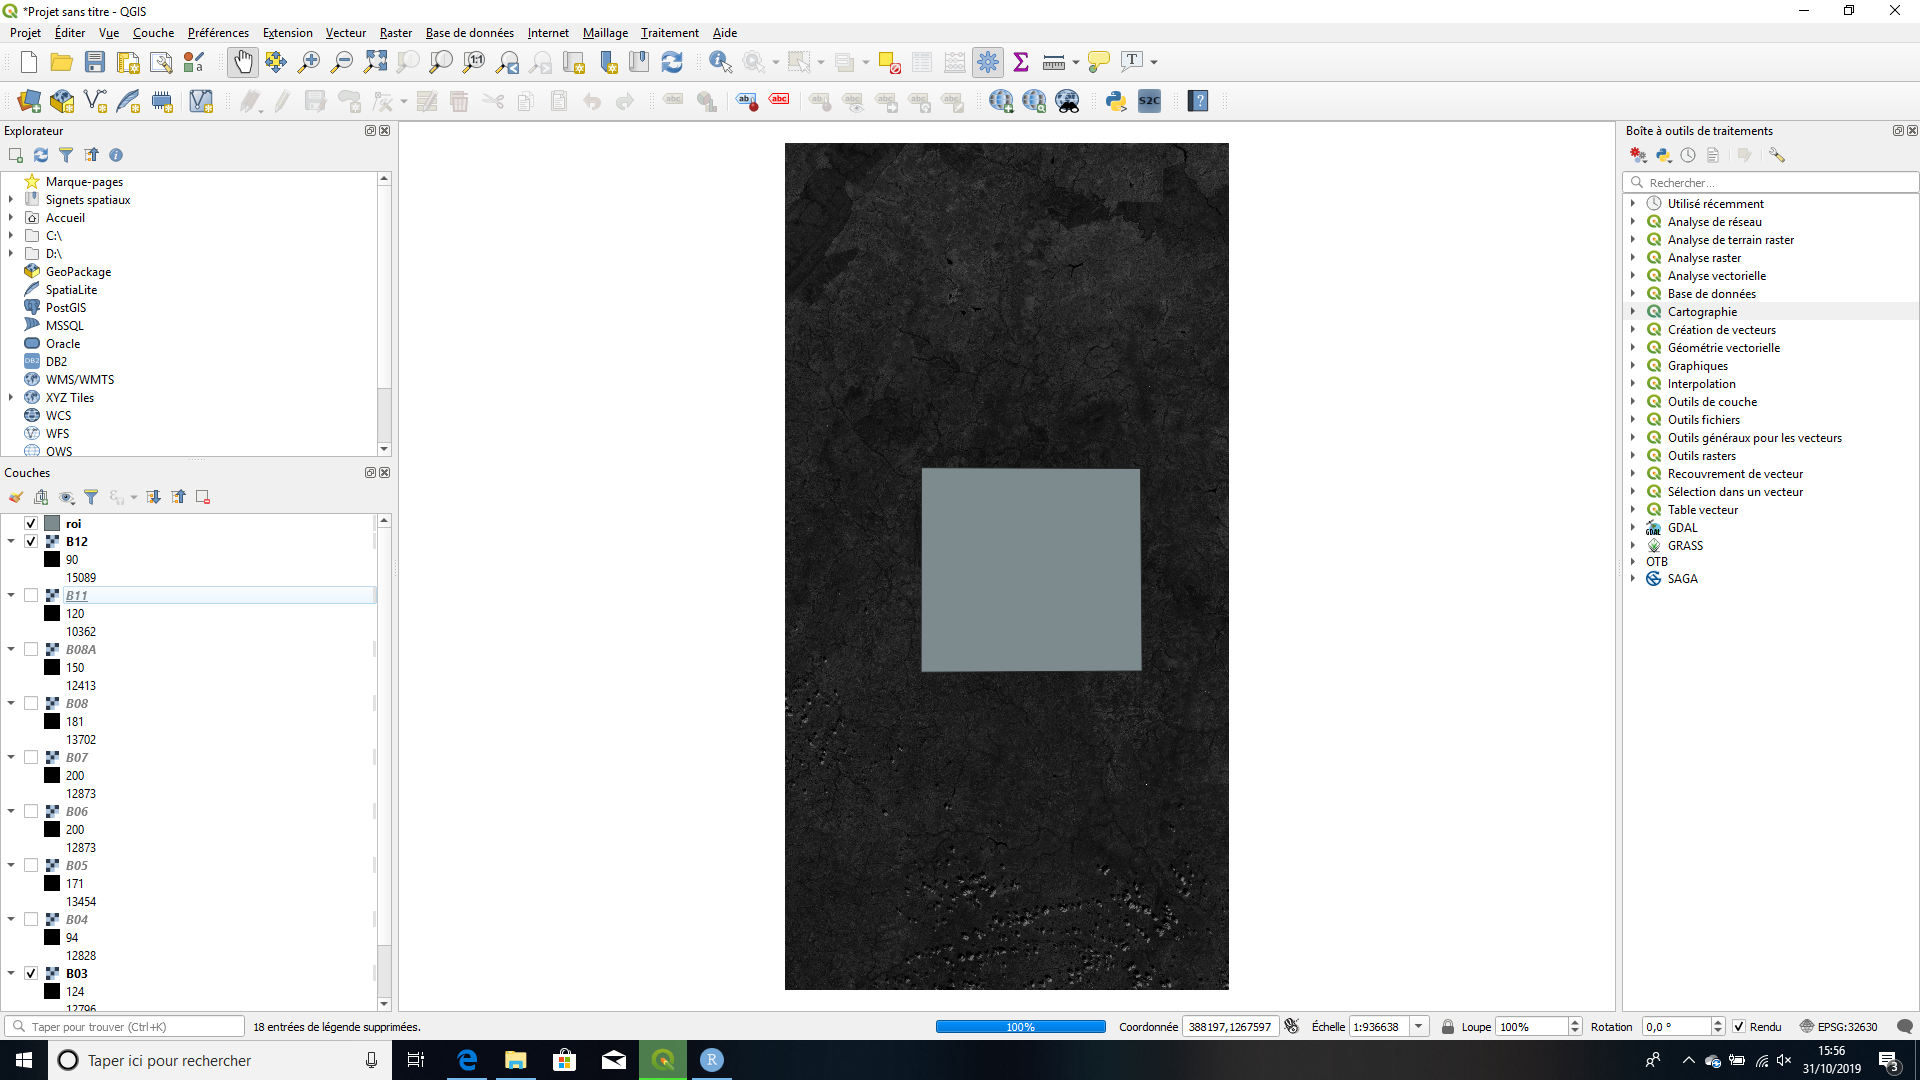Expand the XYZ Tiles explorer node
This screenshot has width=1920, height=1080.
point(11,398)
